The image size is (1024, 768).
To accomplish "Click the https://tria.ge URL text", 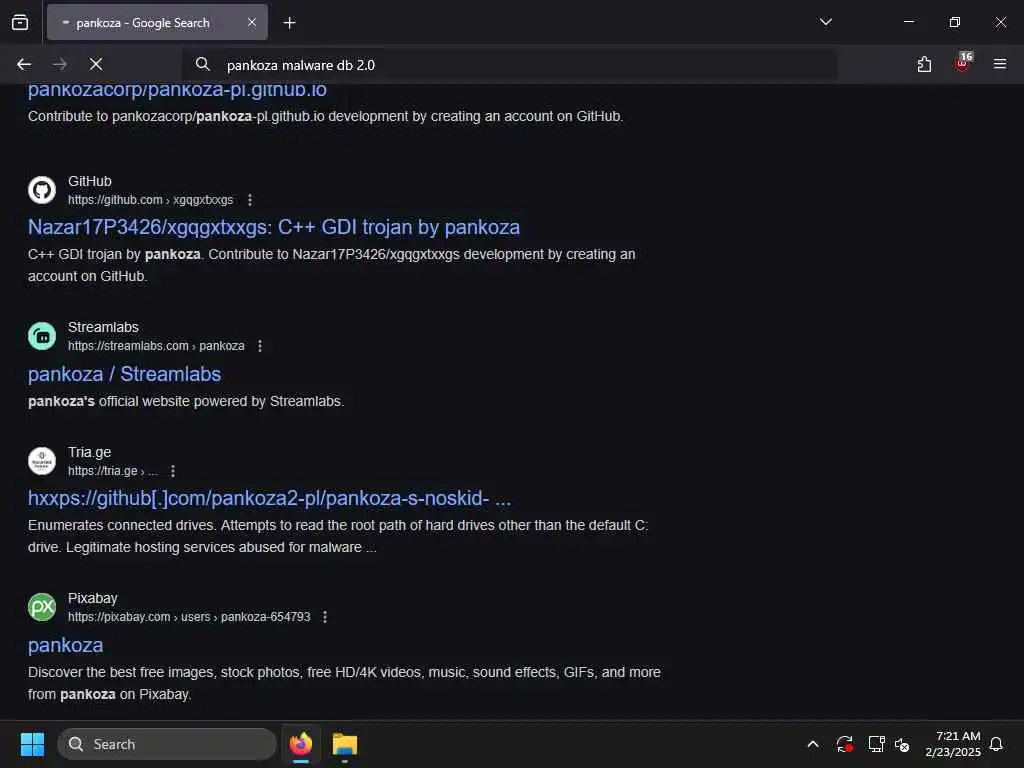I will [x=103, y=471].
